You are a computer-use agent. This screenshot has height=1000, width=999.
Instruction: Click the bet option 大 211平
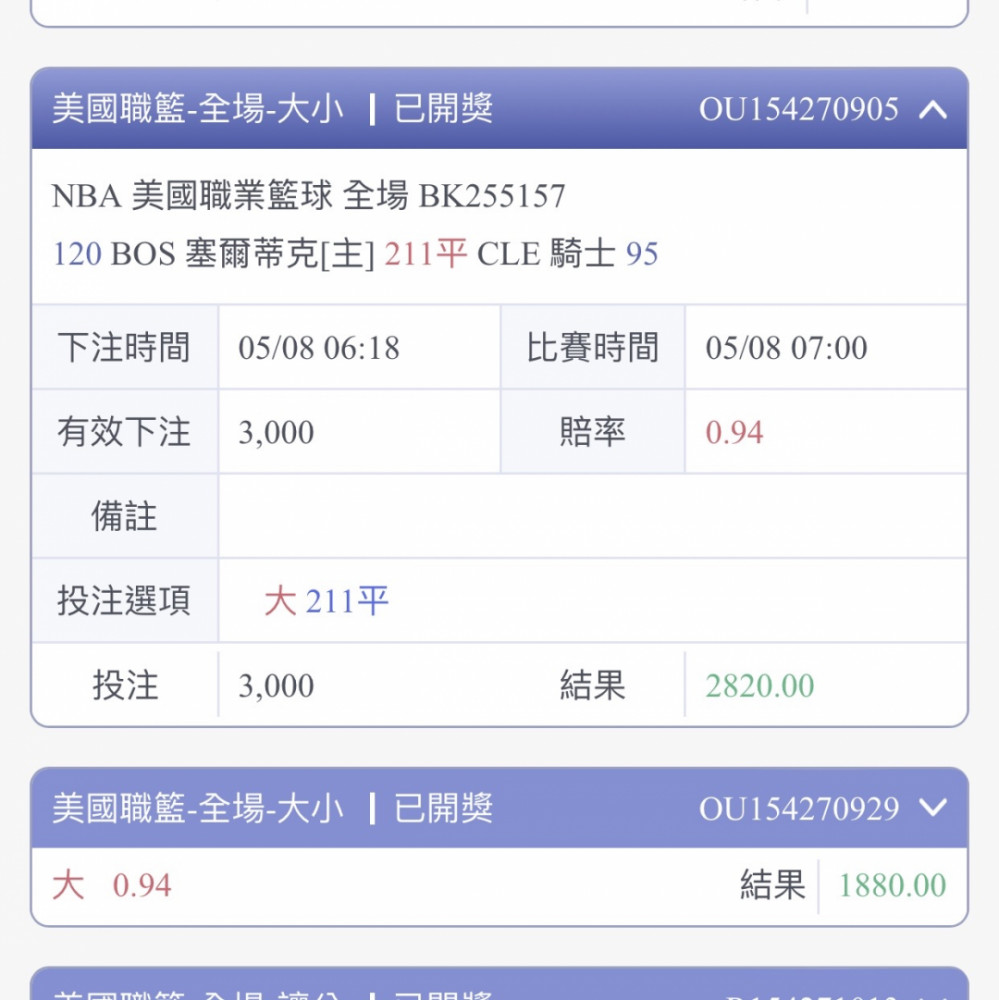(x=326, y=602)
